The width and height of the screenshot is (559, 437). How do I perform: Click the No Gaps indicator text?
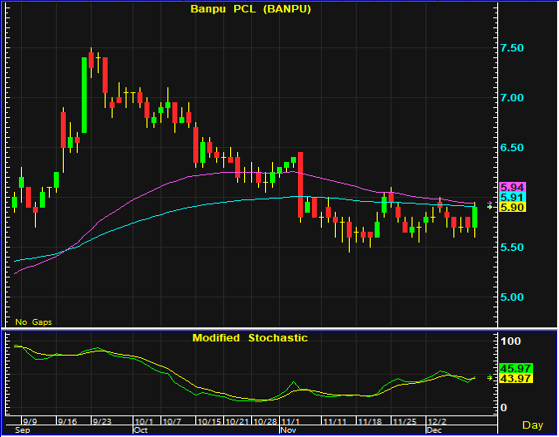point(34,322)
